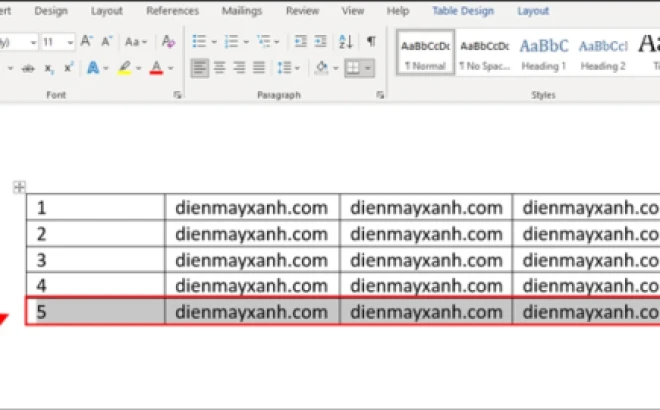660x410 pixels.
Task: Decrease the paragraph indent
Action: click(301, 42)
